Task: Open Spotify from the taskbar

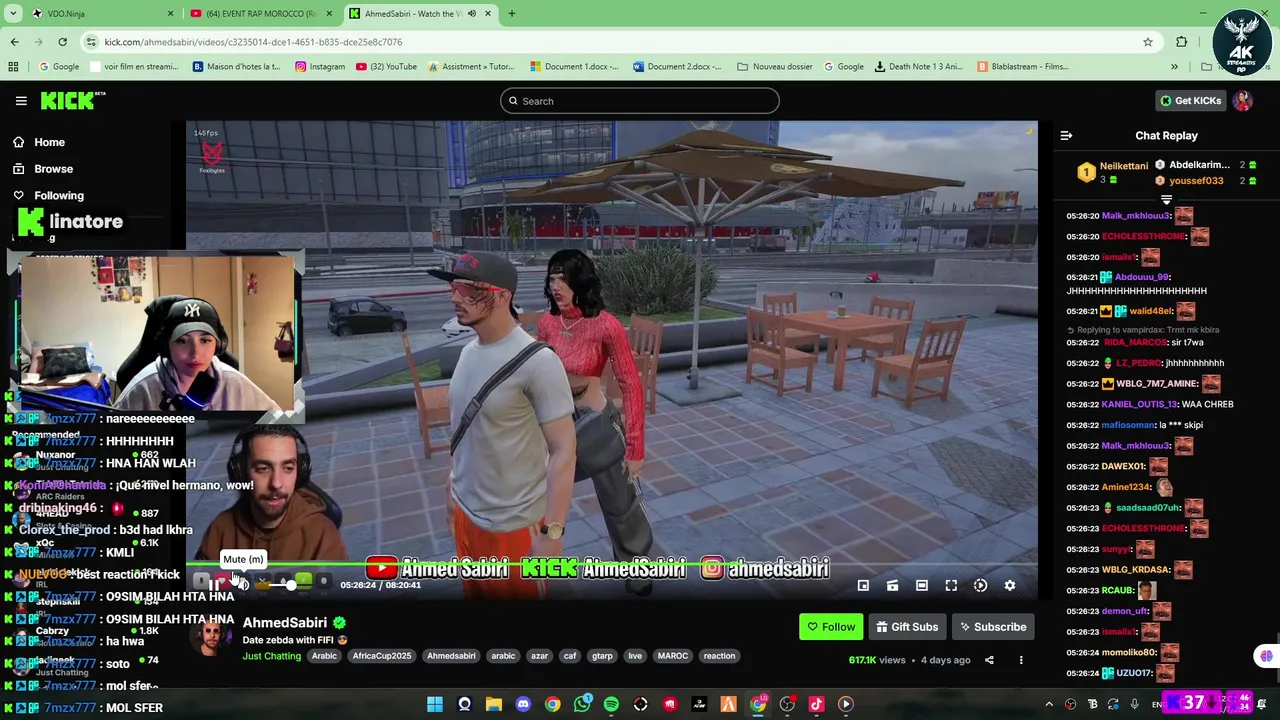Action: click(x=611, y=704)
